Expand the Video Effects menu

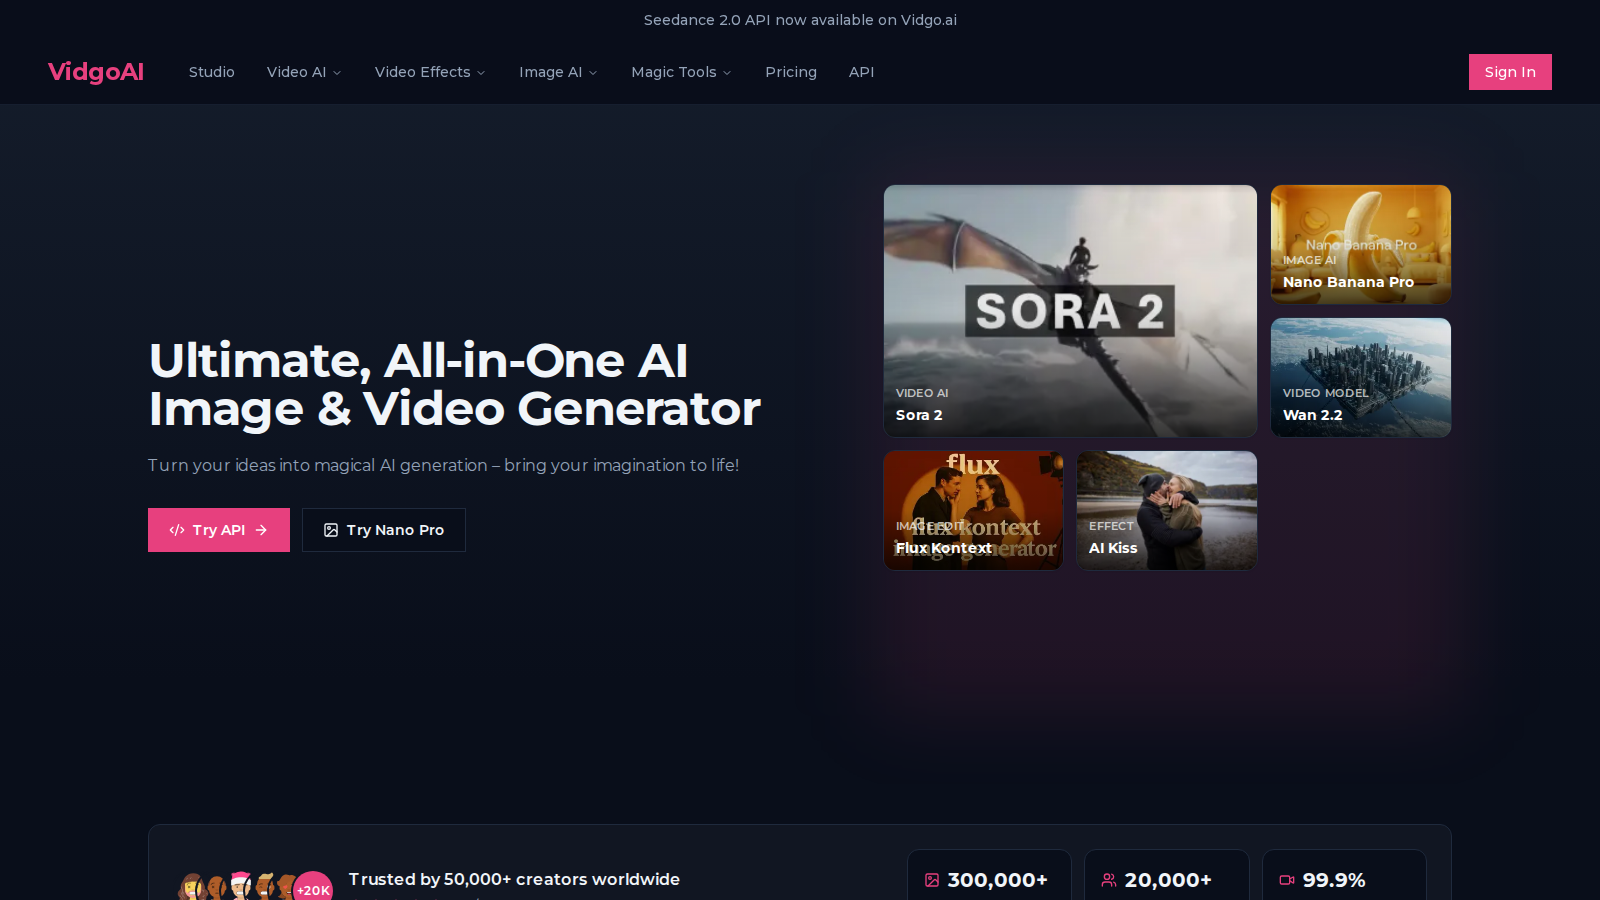tap(430, 72)
